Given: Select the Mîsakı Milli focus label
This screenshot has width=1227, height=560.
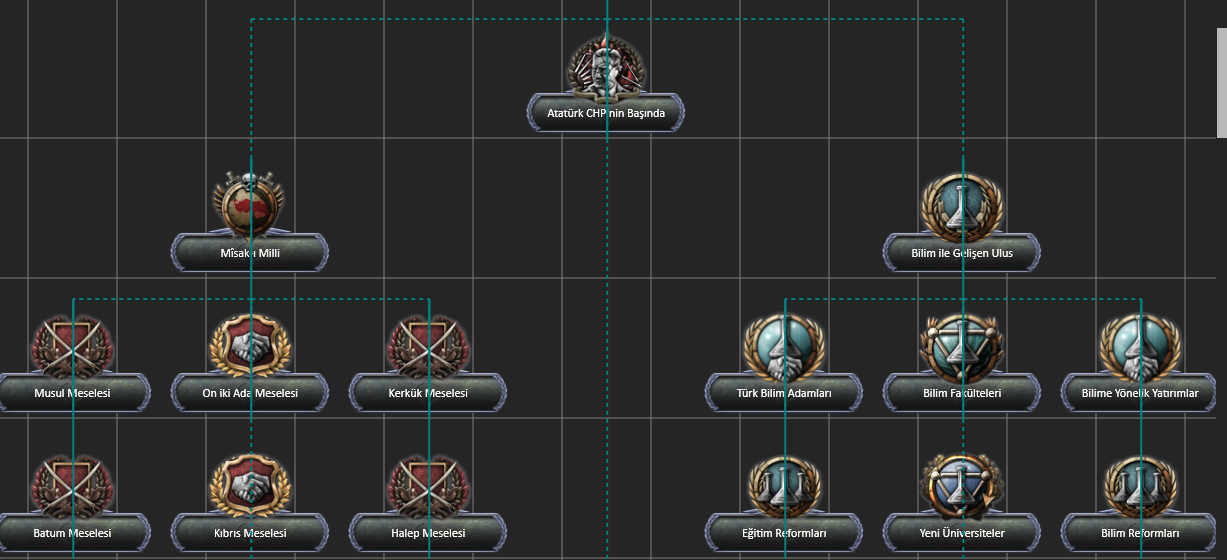Looking at the screenshot, I should coord(250,253).
